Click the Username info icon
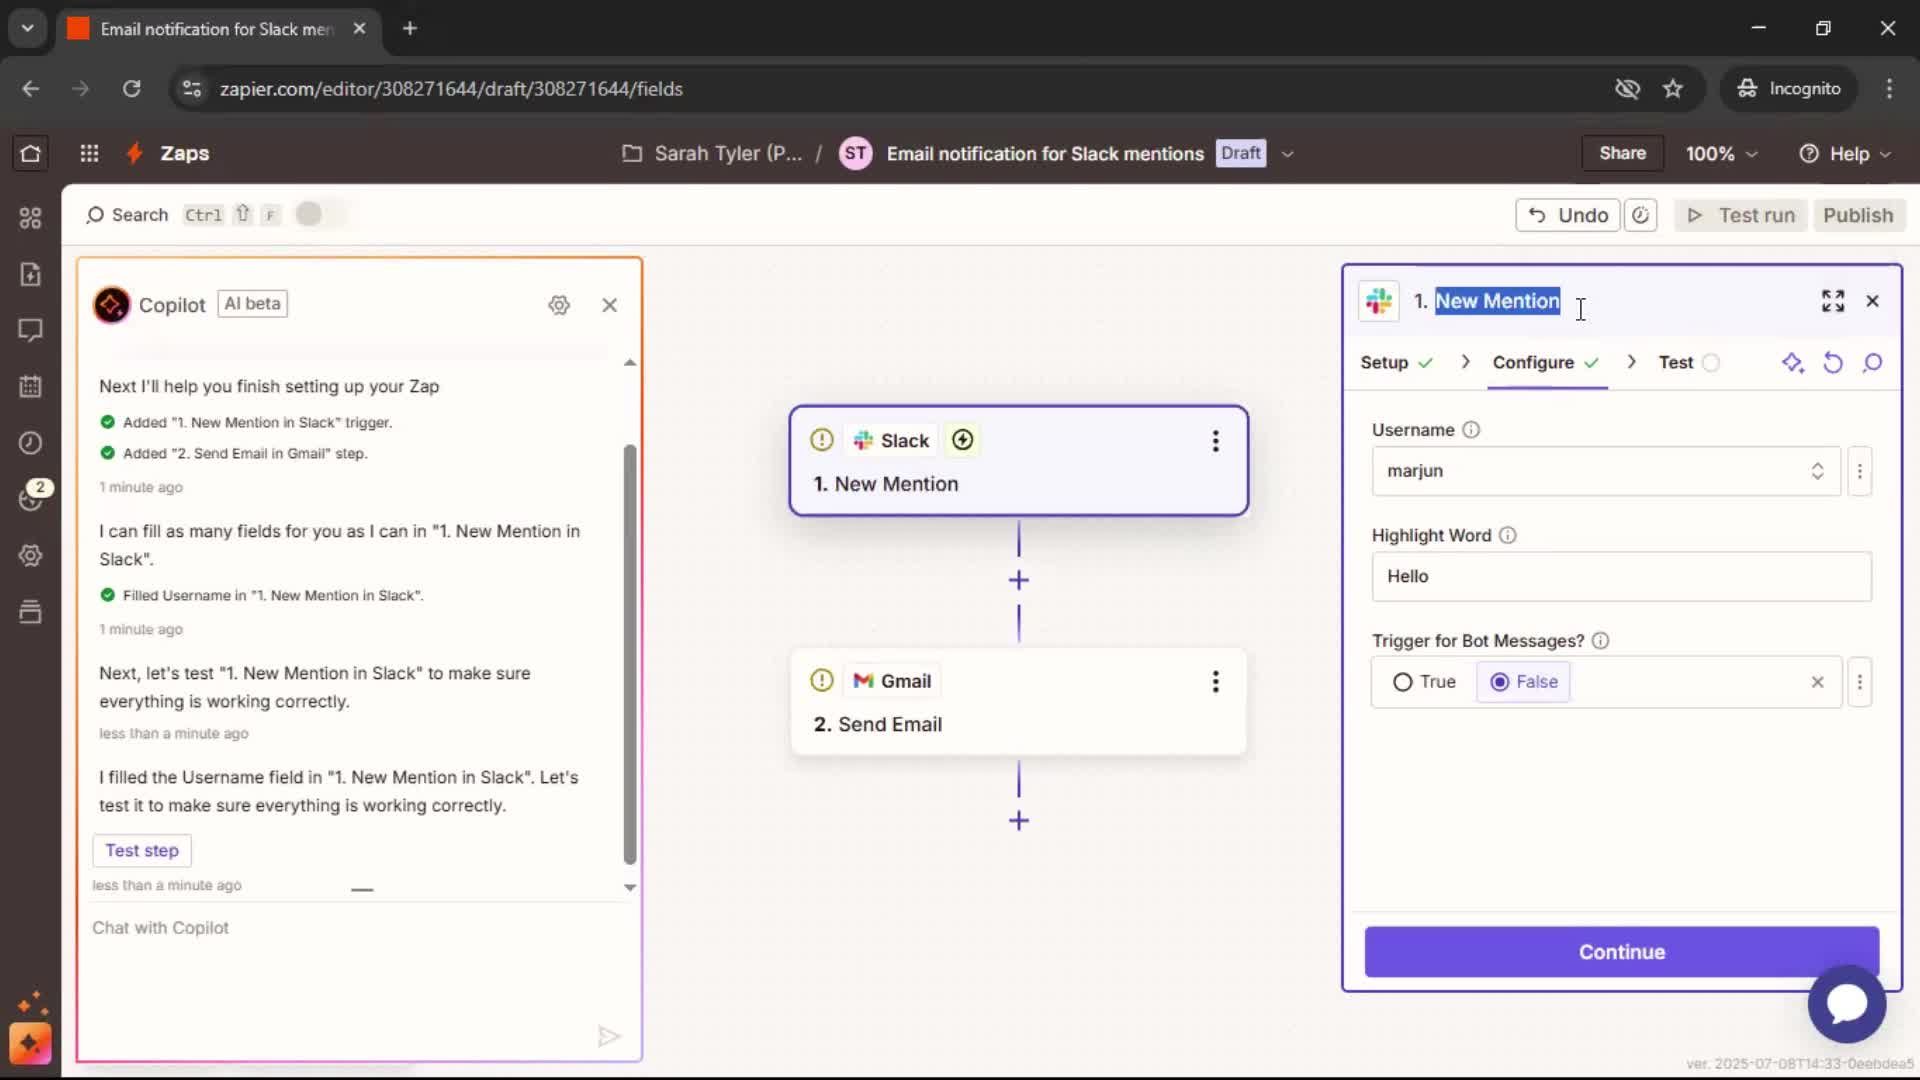This screenshot has height=1080, width=1920. pyautogui.click(x=1471, y=430)
